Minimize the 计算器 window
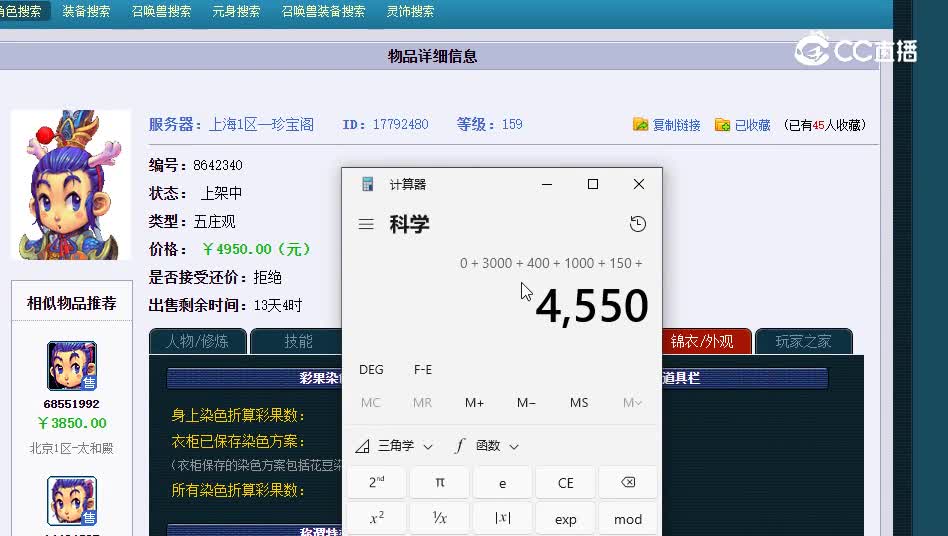The height and width of the screenshot is (536, 948). pyautogui.click(x=547, y=184)
